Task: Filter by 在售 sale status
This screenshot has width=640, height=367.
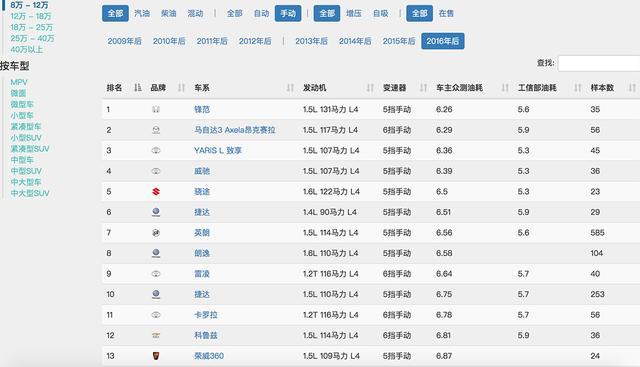Action: (x=446, y=13)
